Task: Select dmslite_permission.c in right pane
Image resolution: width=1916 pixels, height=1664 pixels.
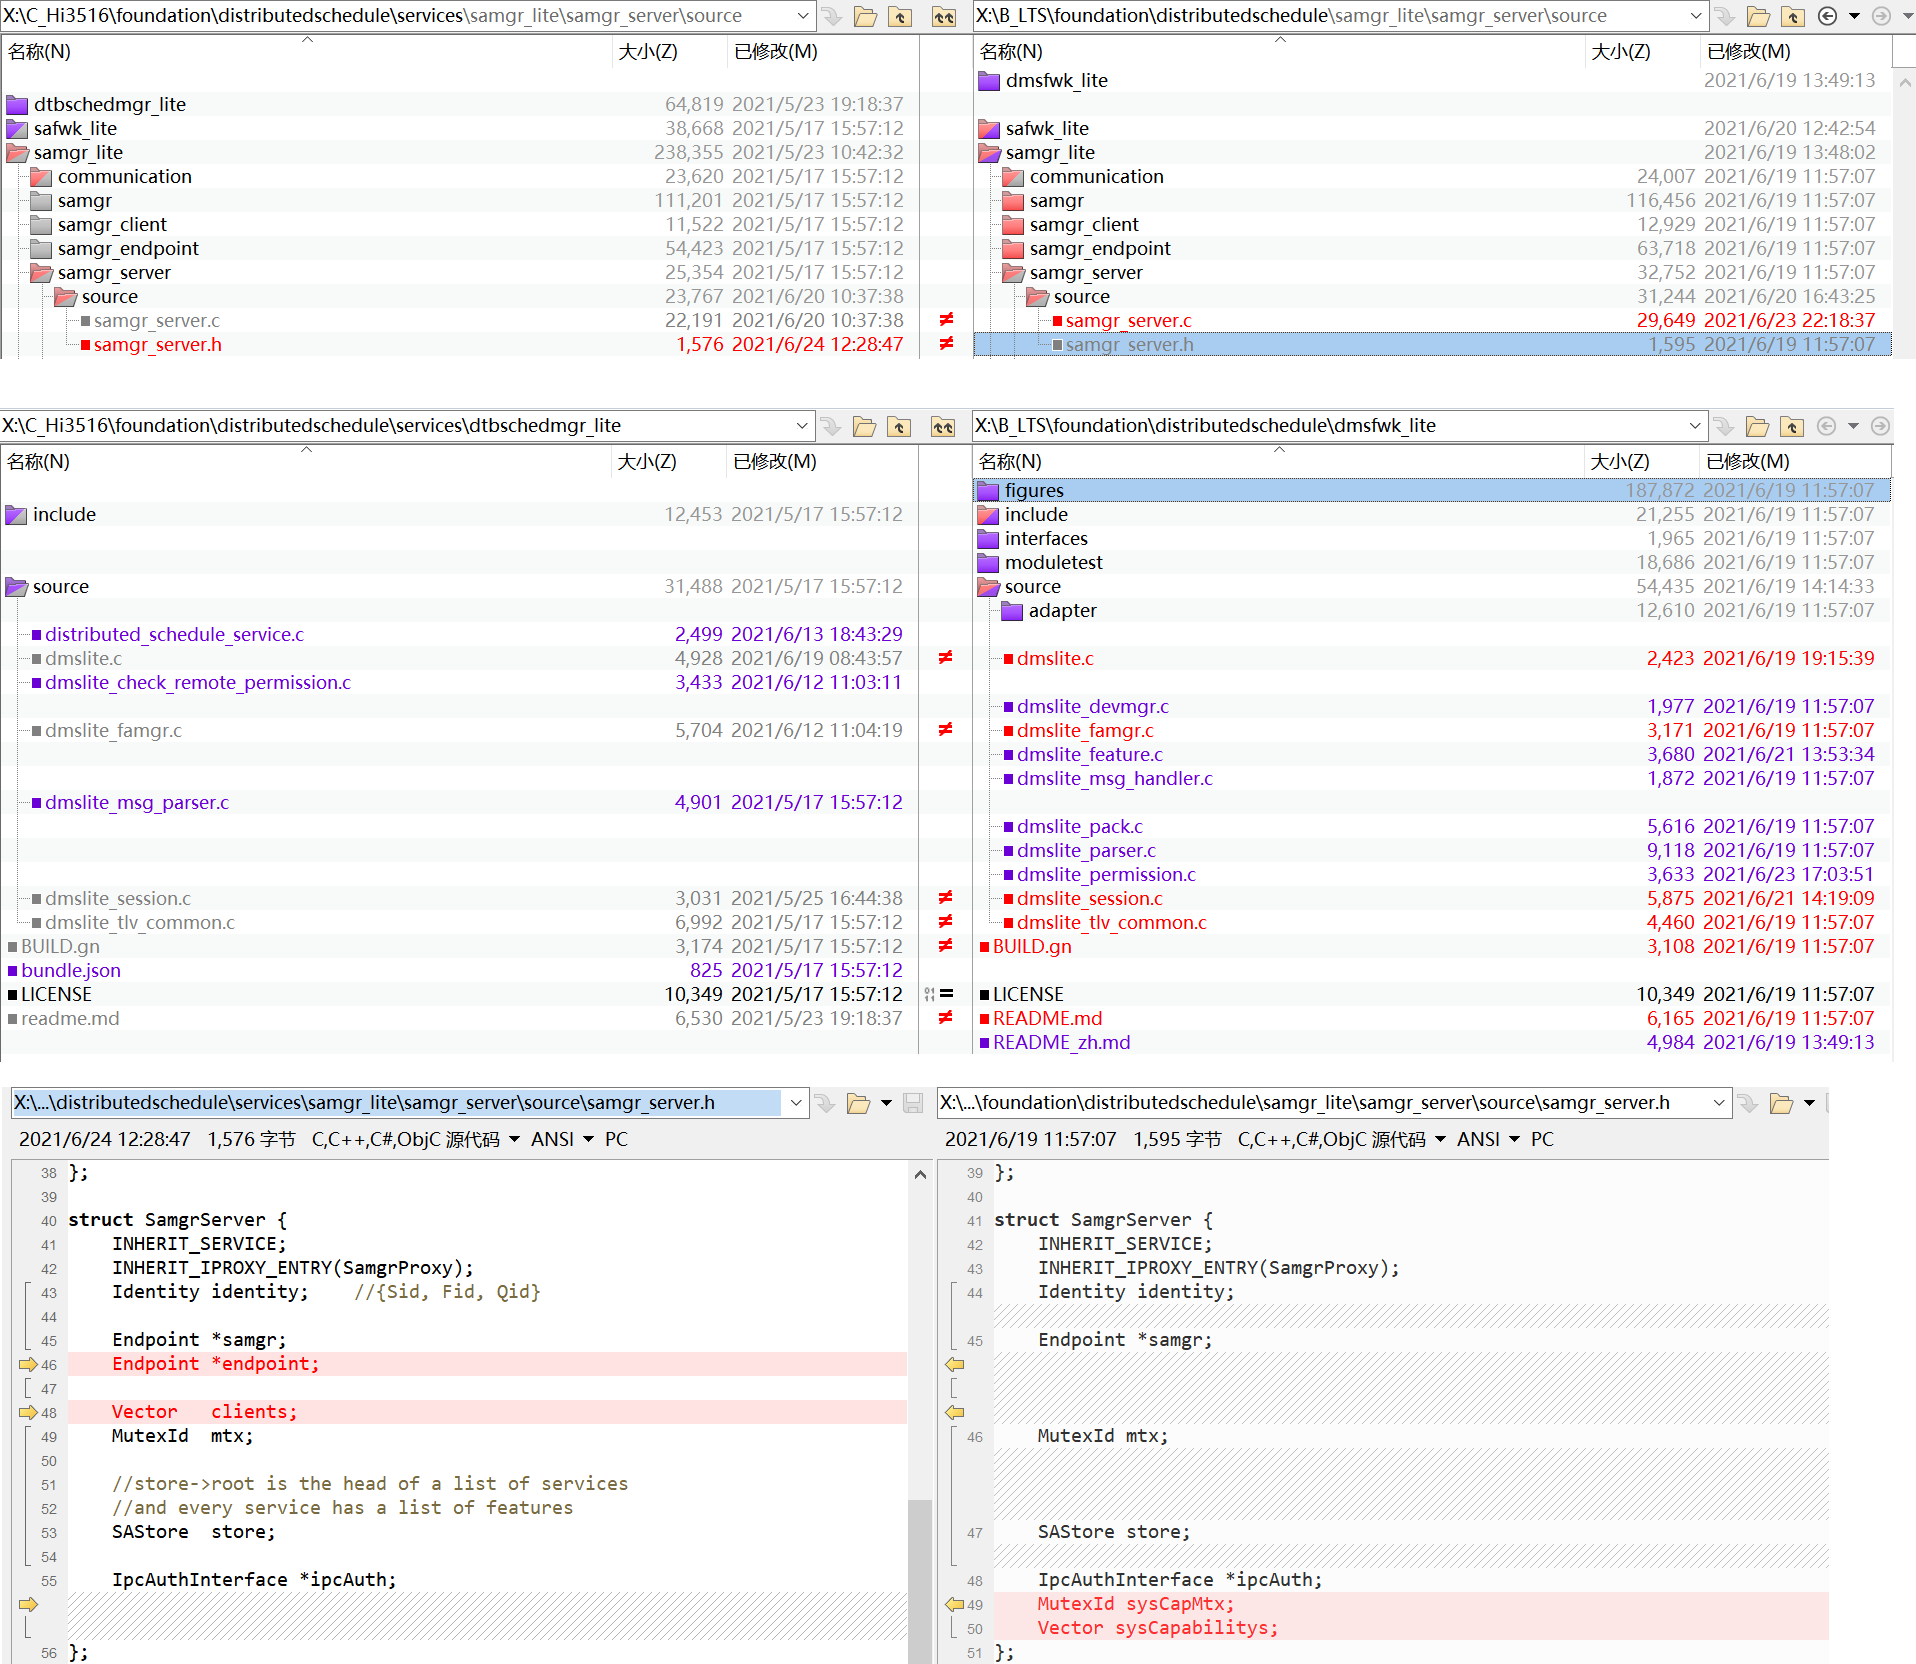Action: (1105, 875)
